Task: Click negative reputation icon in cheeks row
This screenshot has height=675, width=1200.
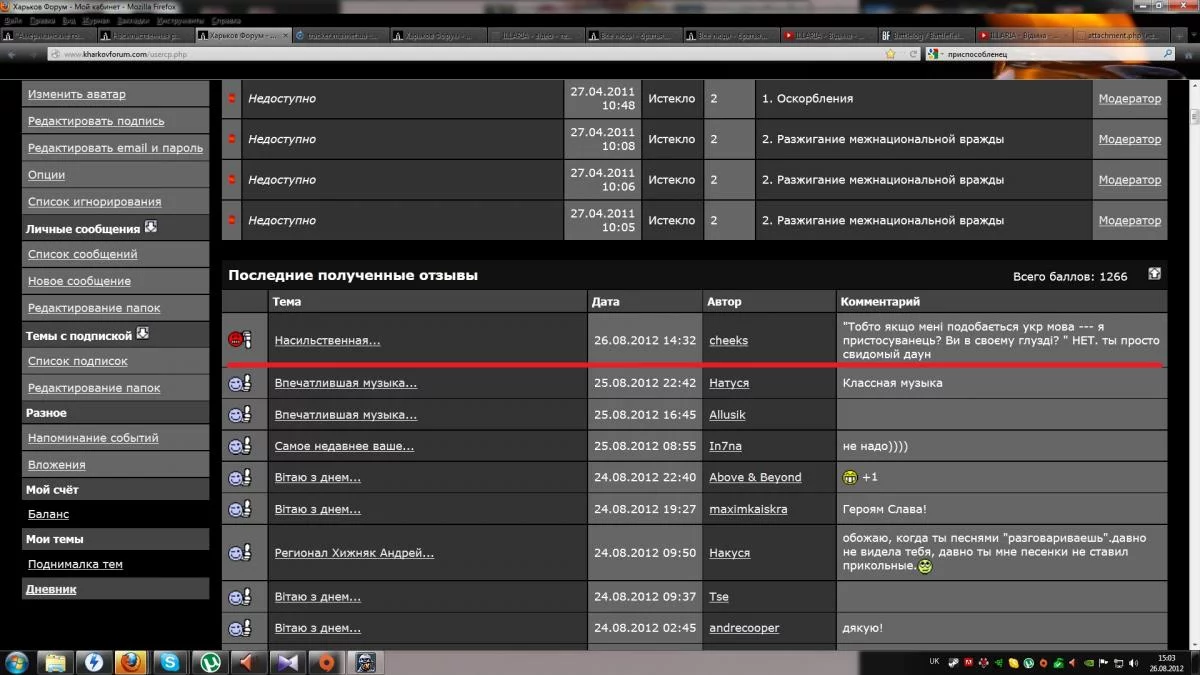Action: coord(240,340)
